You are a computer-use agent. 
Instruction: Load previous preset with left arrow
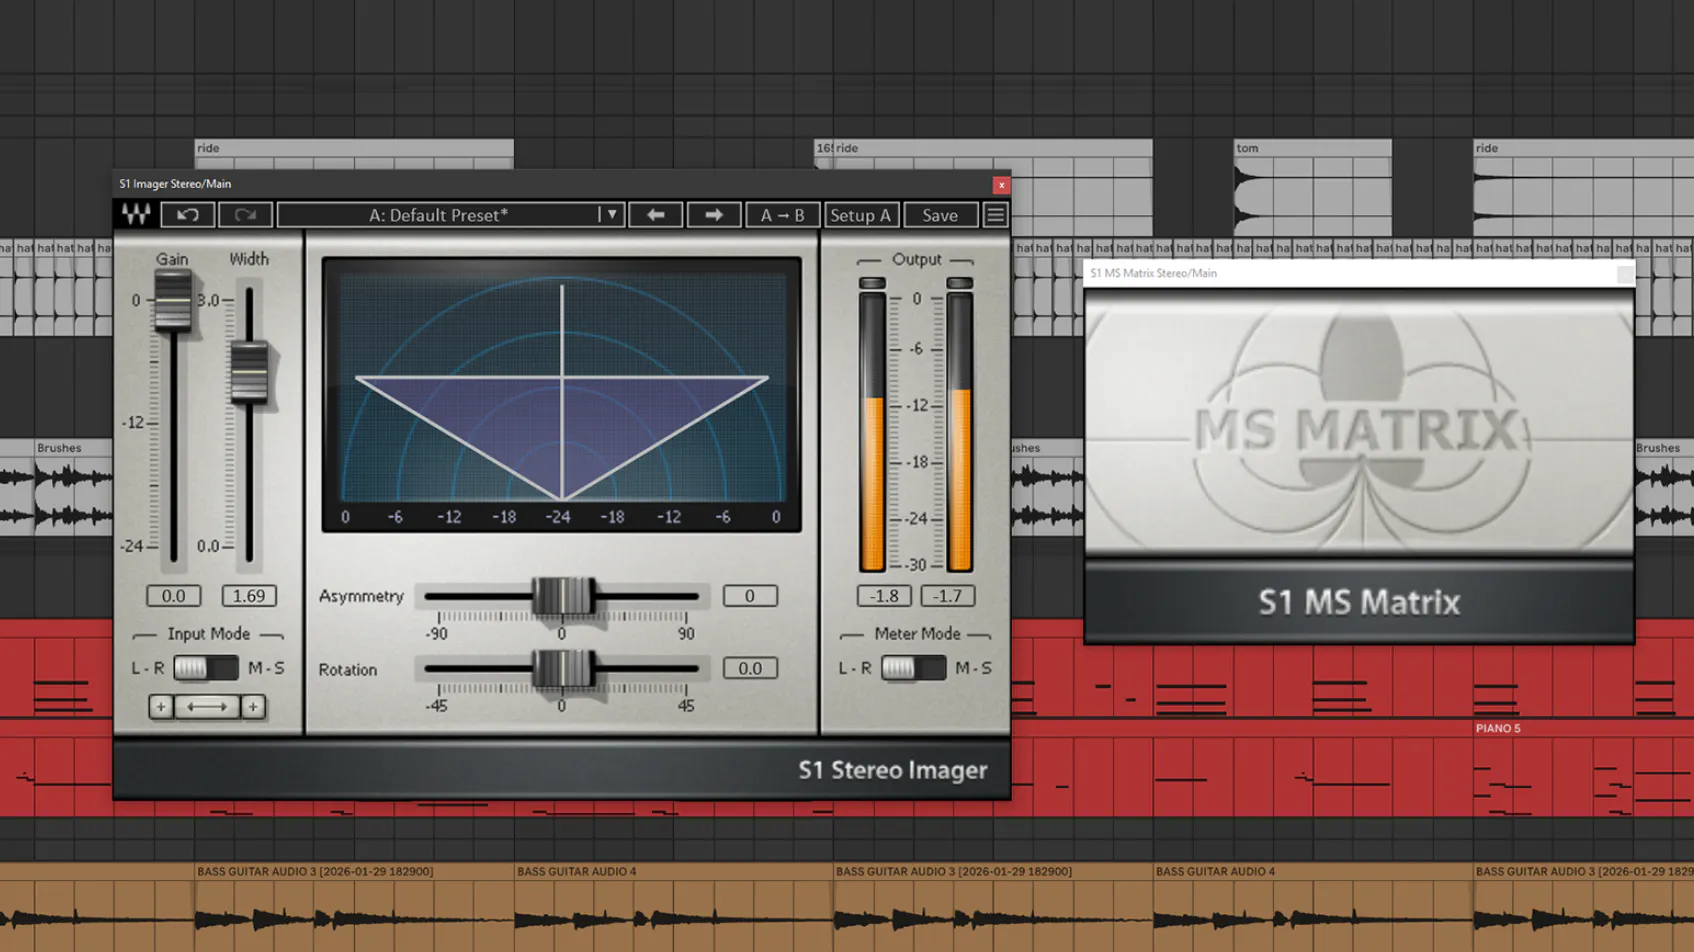(656, 215)
